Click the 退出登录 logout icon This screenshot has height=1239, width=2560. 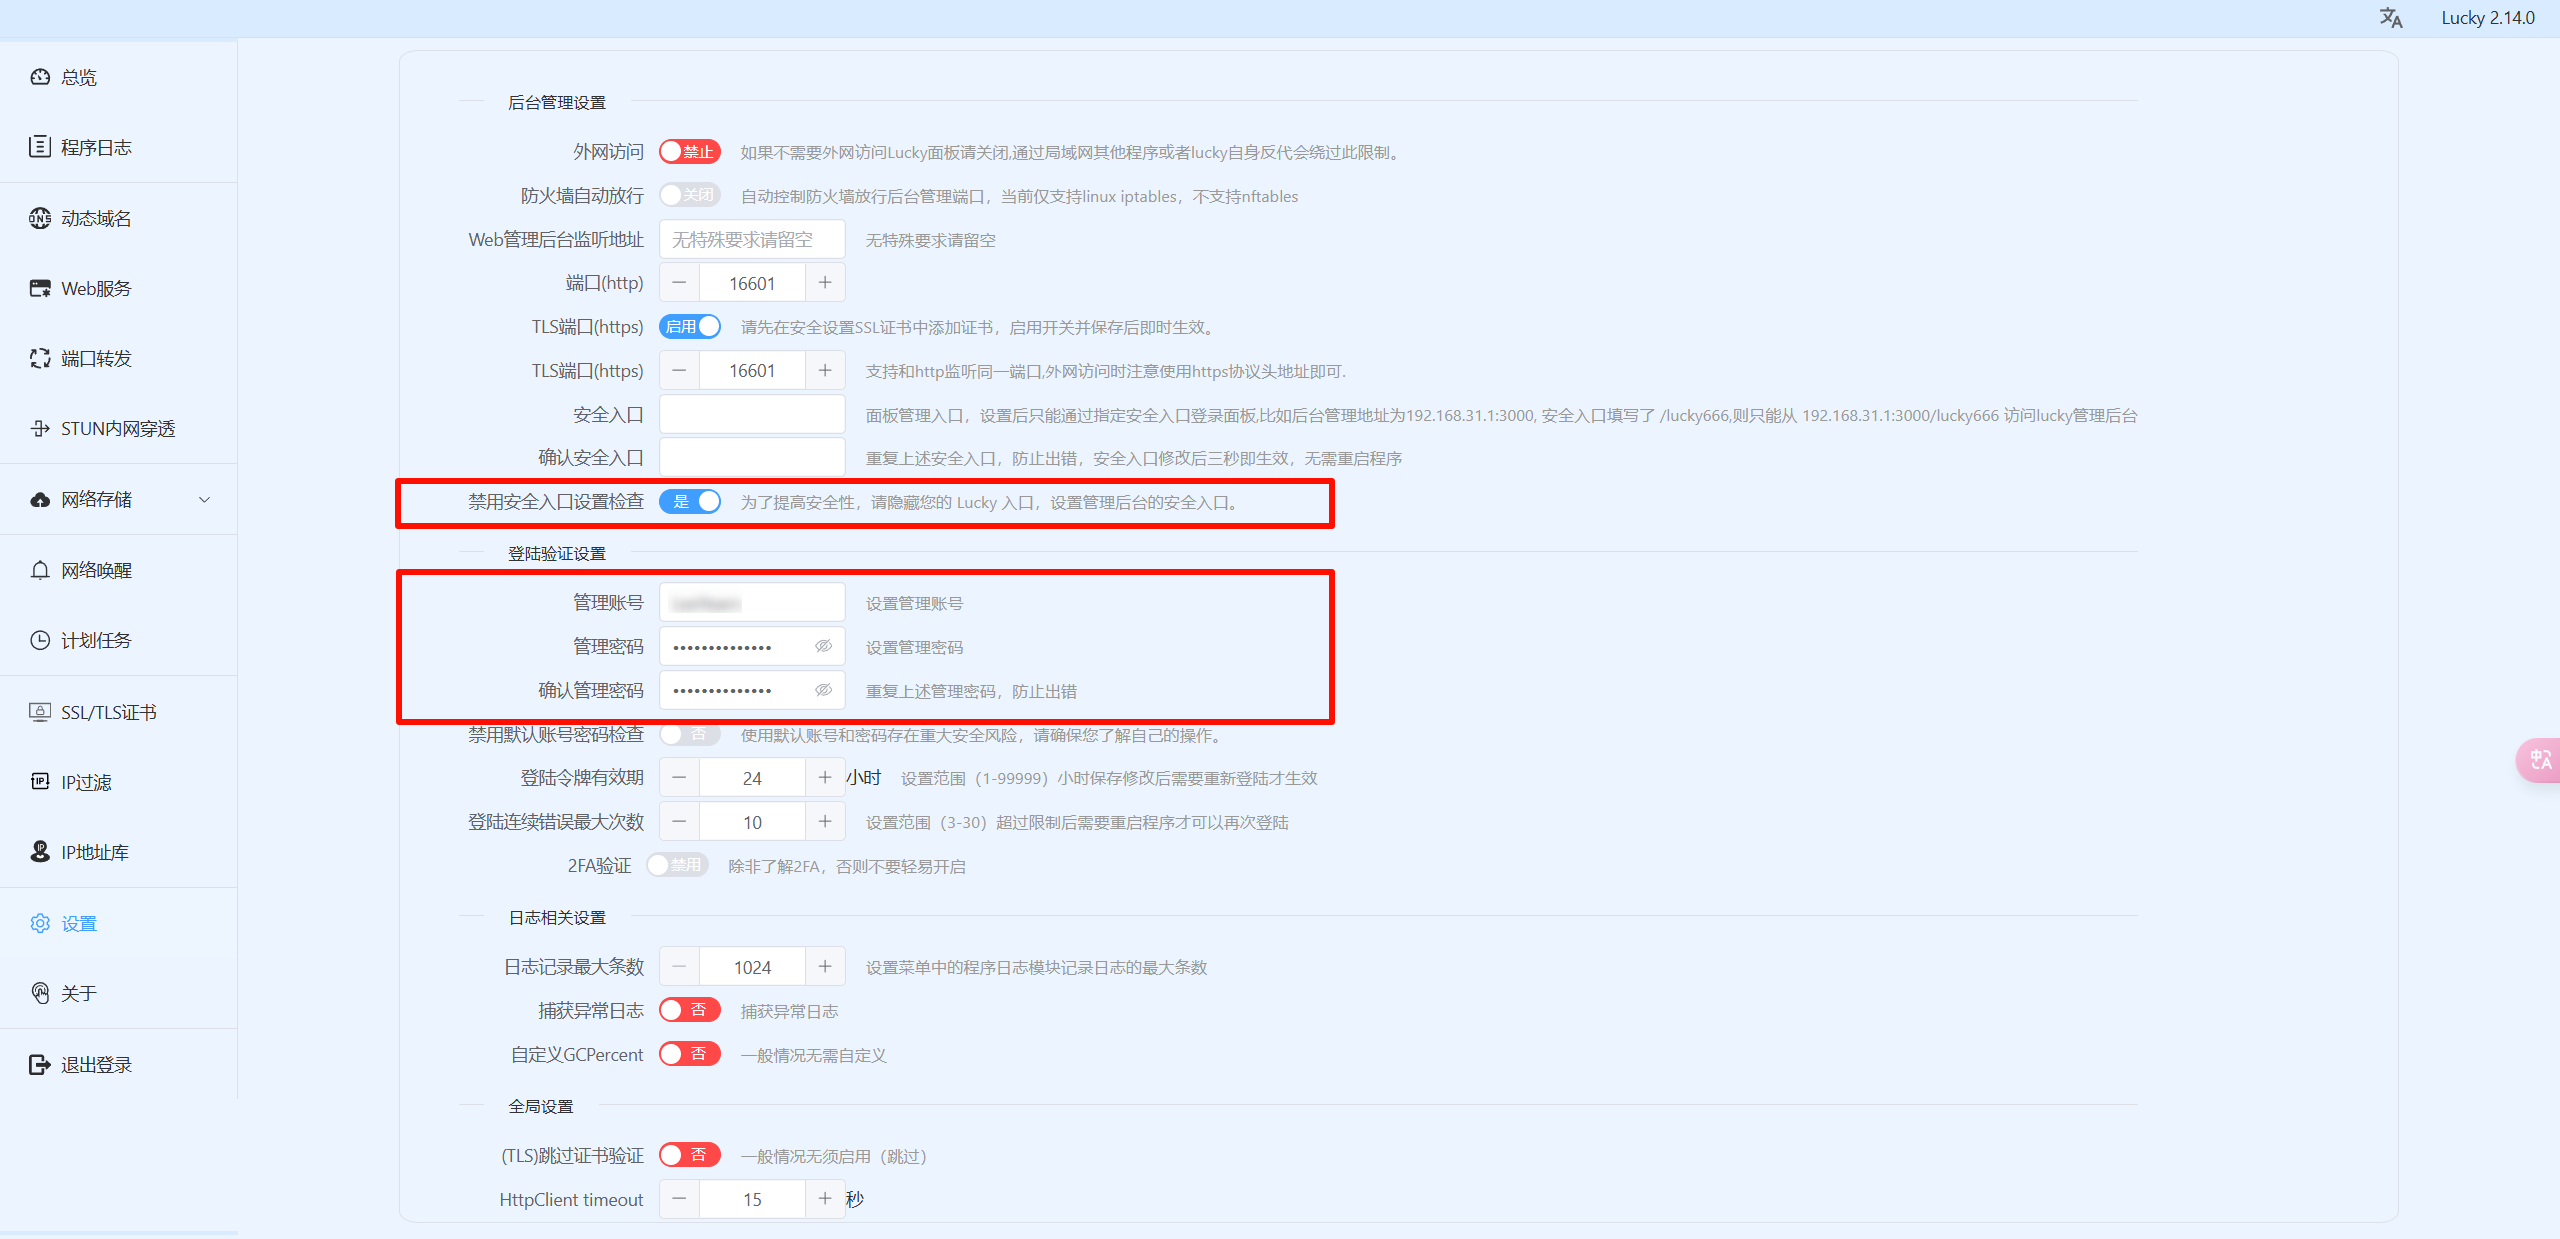coord(40,1064)
